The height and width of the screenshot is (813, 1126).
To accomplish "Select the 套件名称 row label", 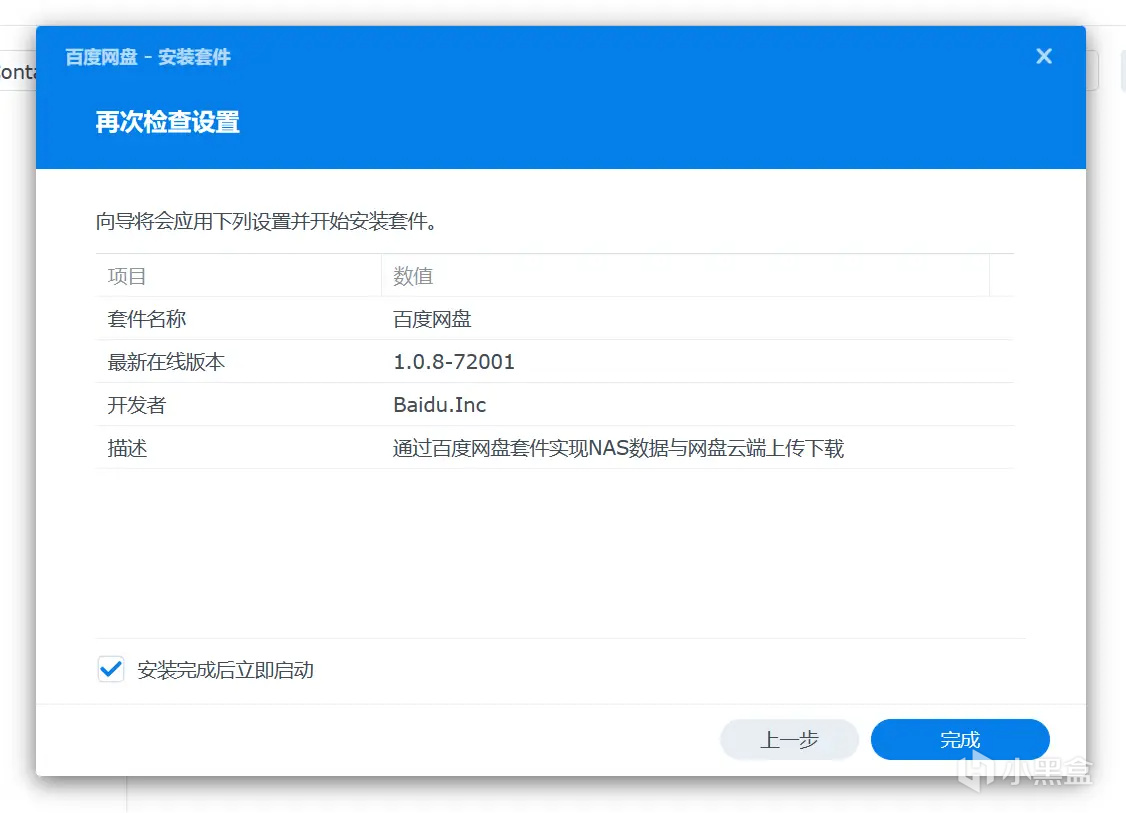I will pyautogui.click(x=146, y=319).
